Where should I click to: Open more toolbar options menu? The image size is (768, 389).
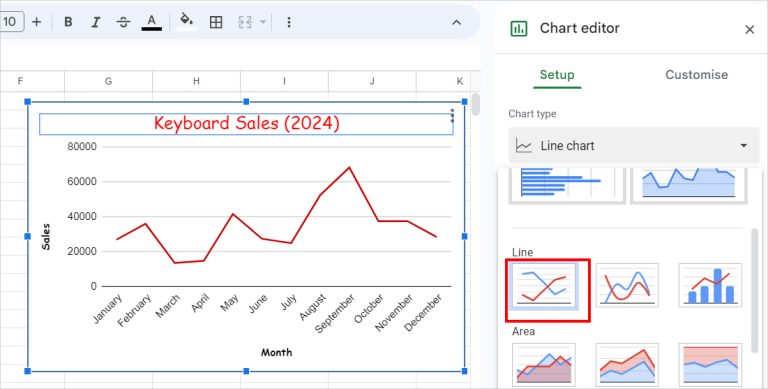coord(289,22)
